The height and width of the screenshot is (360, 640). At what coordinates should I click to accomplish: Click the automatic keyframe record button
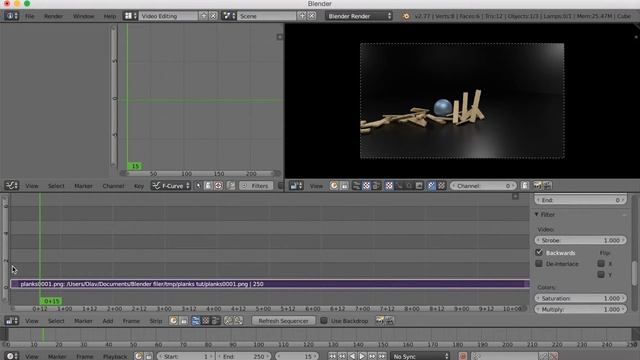[x=463, y=356]
